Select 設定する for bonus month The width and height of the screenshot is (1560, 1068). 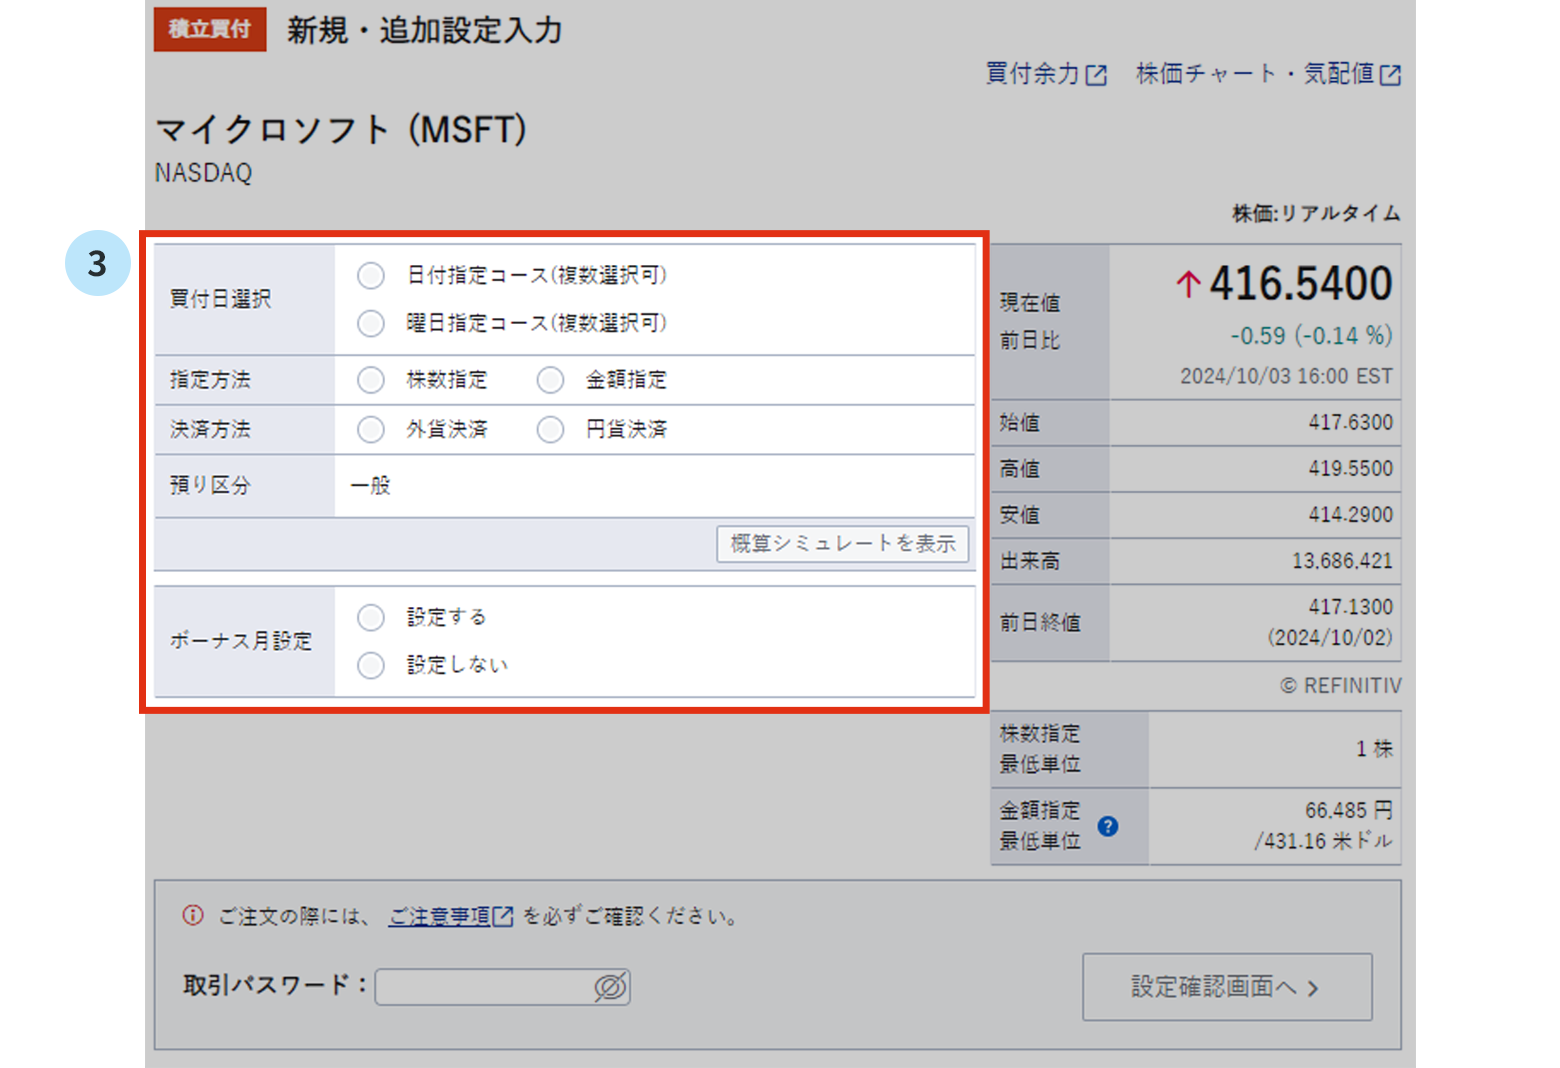click(x=371, y=617)
